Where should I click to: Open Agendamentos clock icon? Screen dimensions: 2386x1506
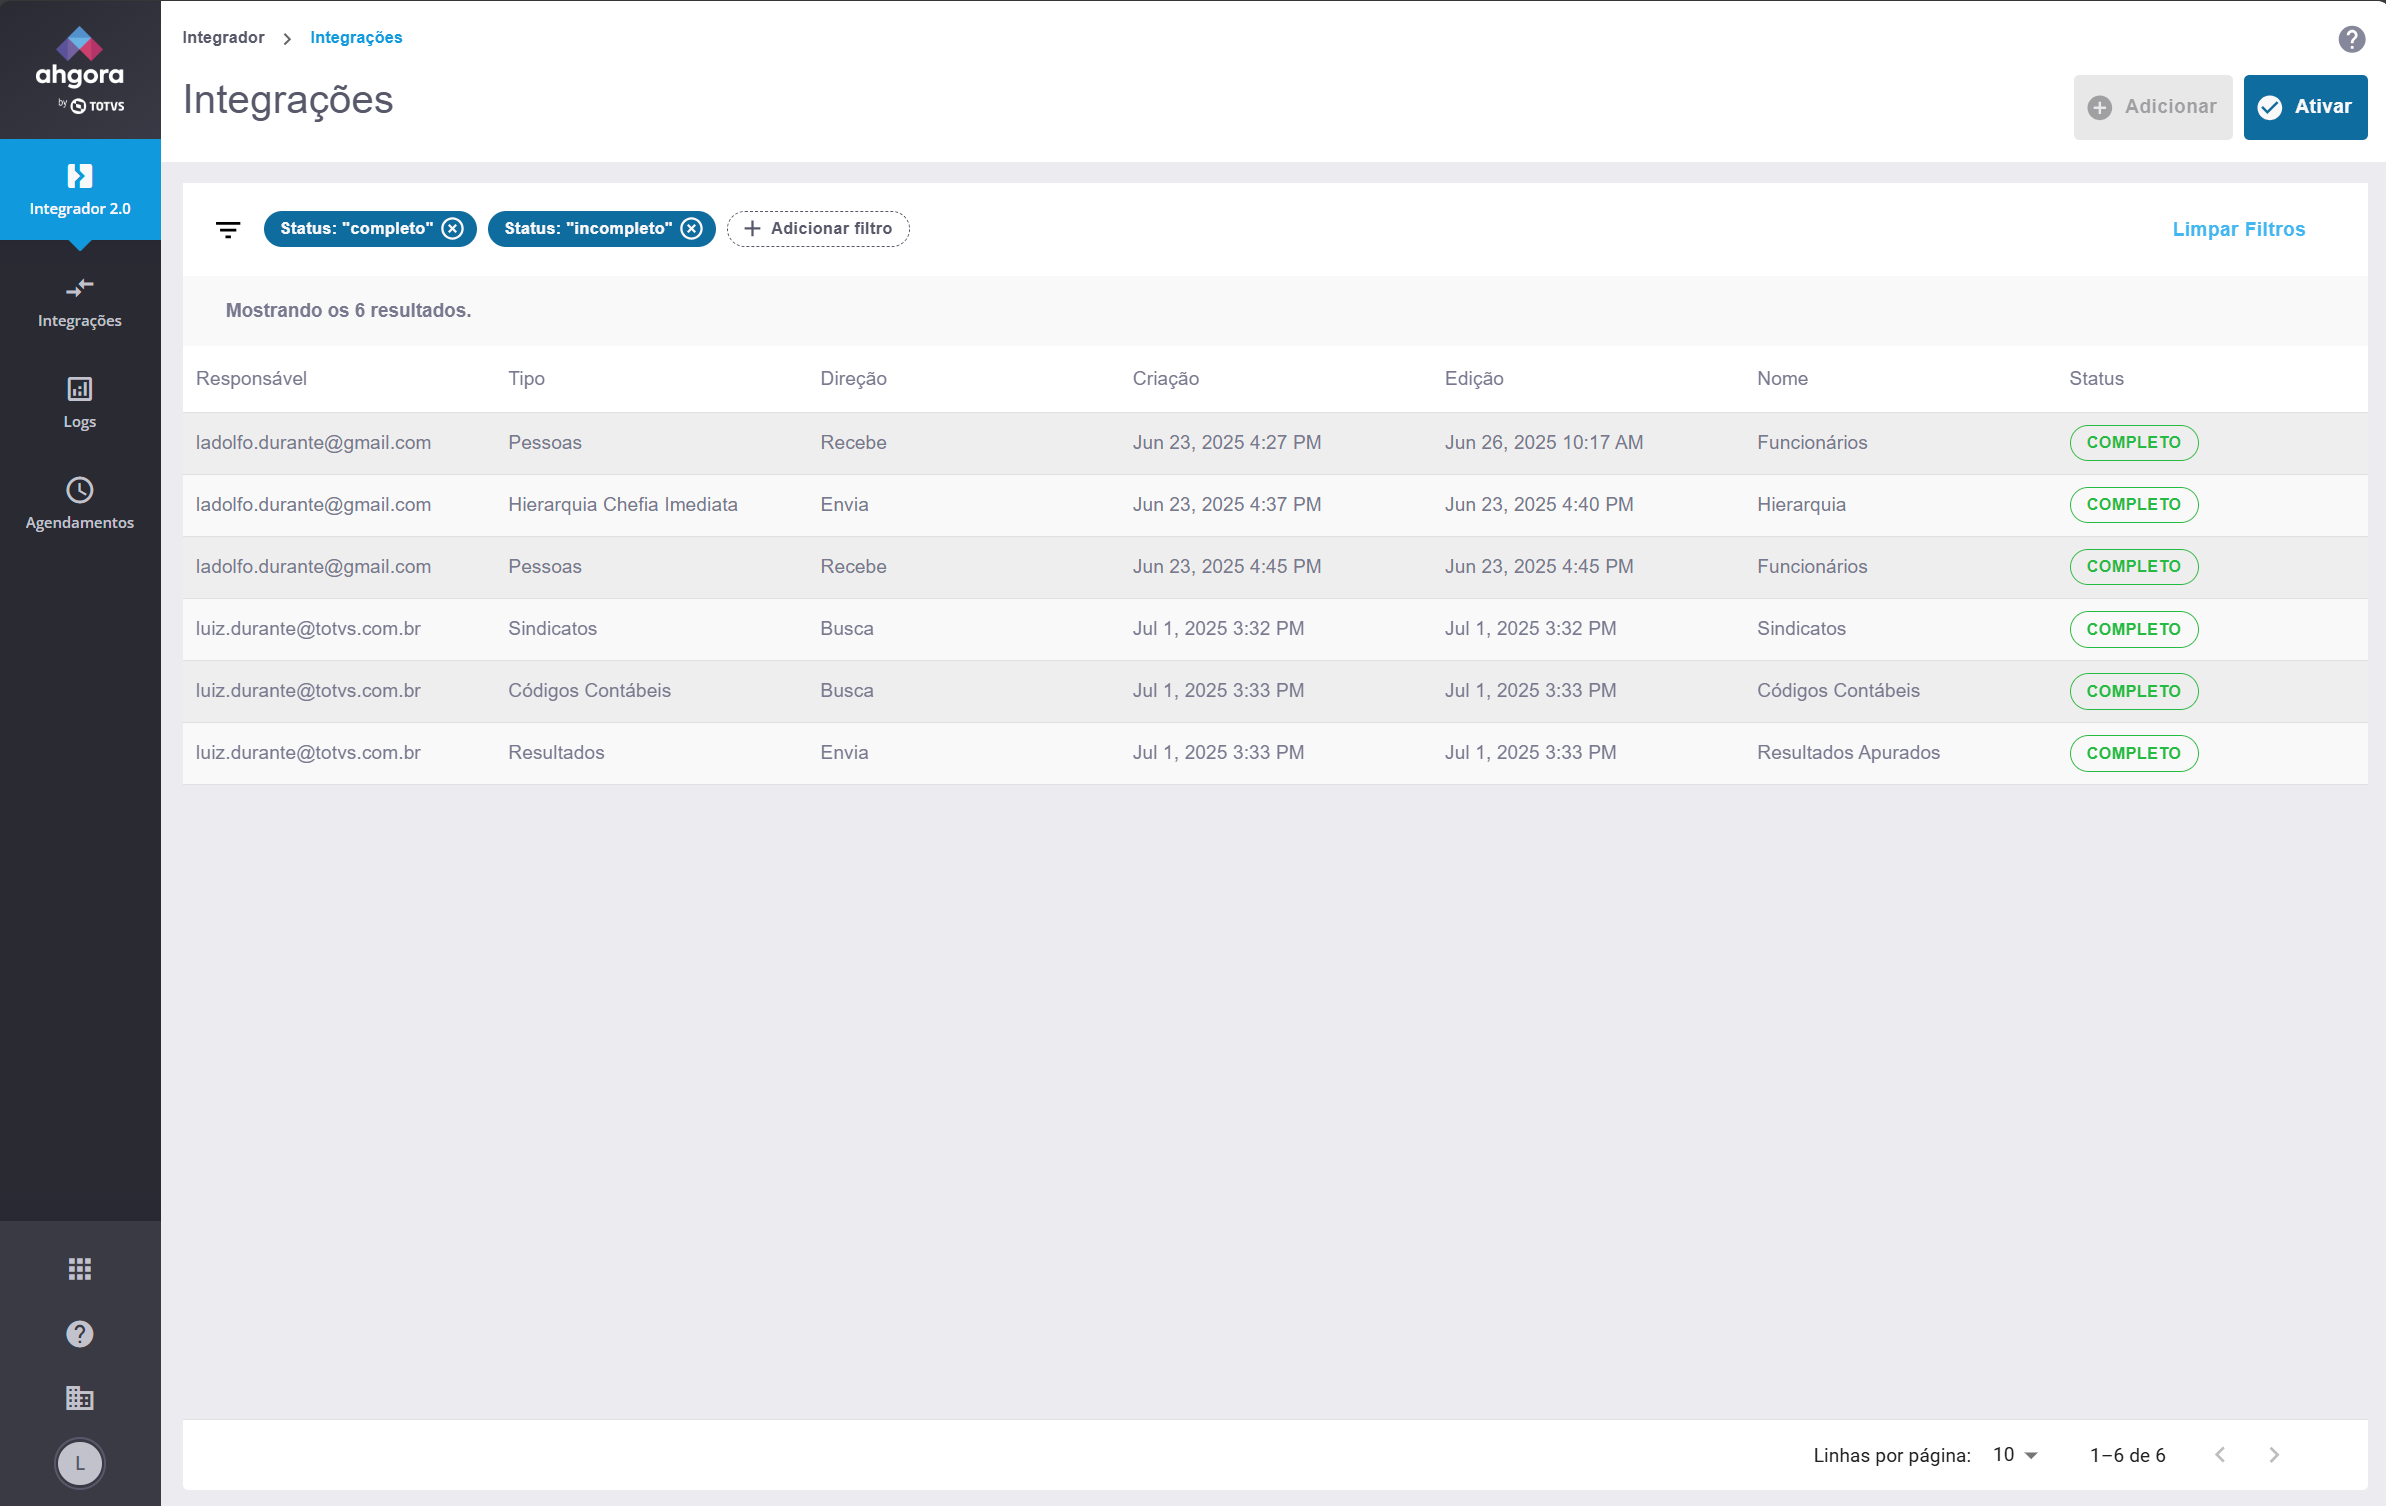pos(80,490)
